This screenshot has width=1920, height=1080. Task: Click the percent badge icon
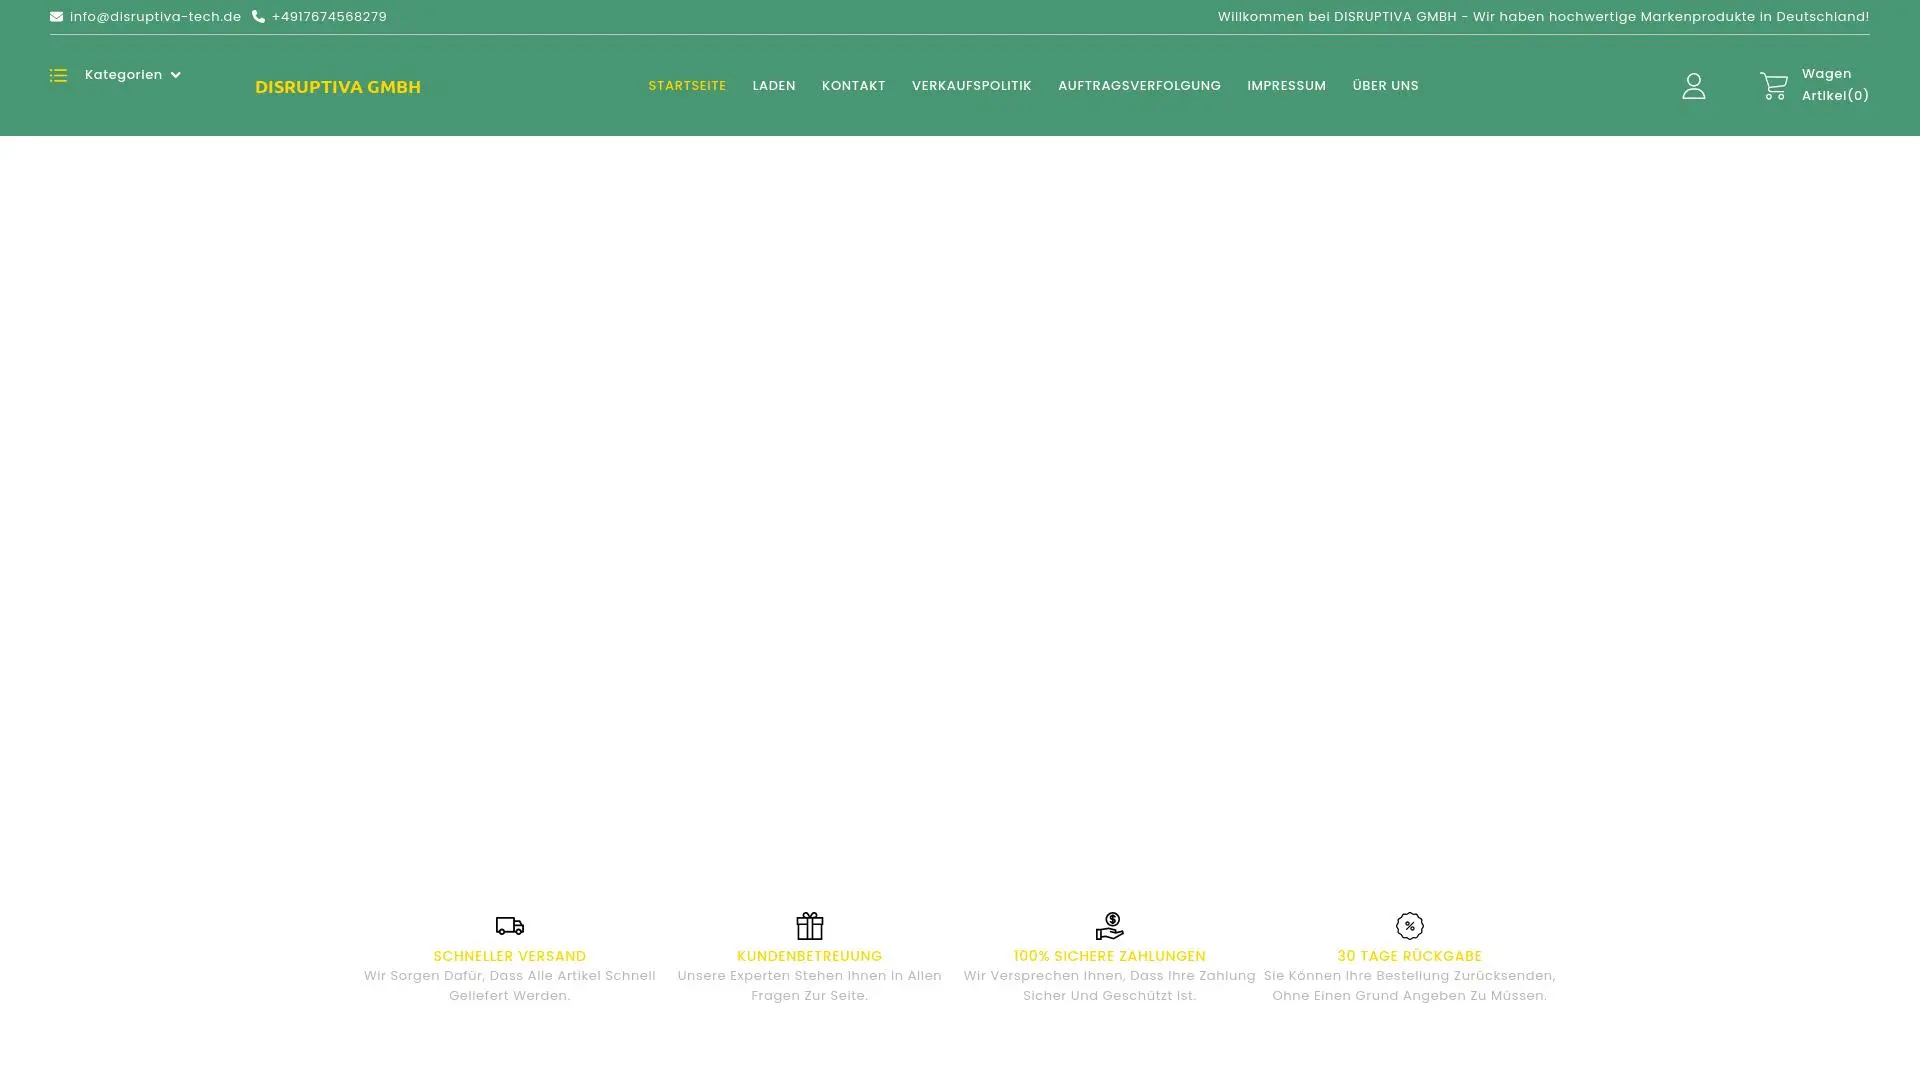coord(1409,926)
